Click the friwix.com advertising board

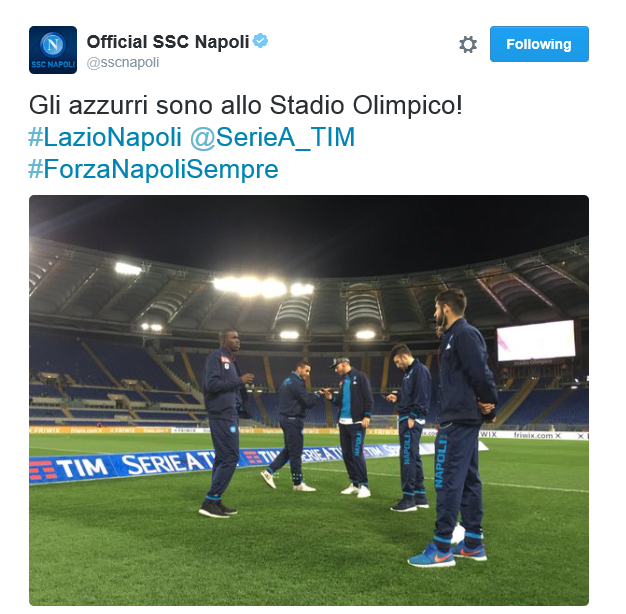(537, 435)
